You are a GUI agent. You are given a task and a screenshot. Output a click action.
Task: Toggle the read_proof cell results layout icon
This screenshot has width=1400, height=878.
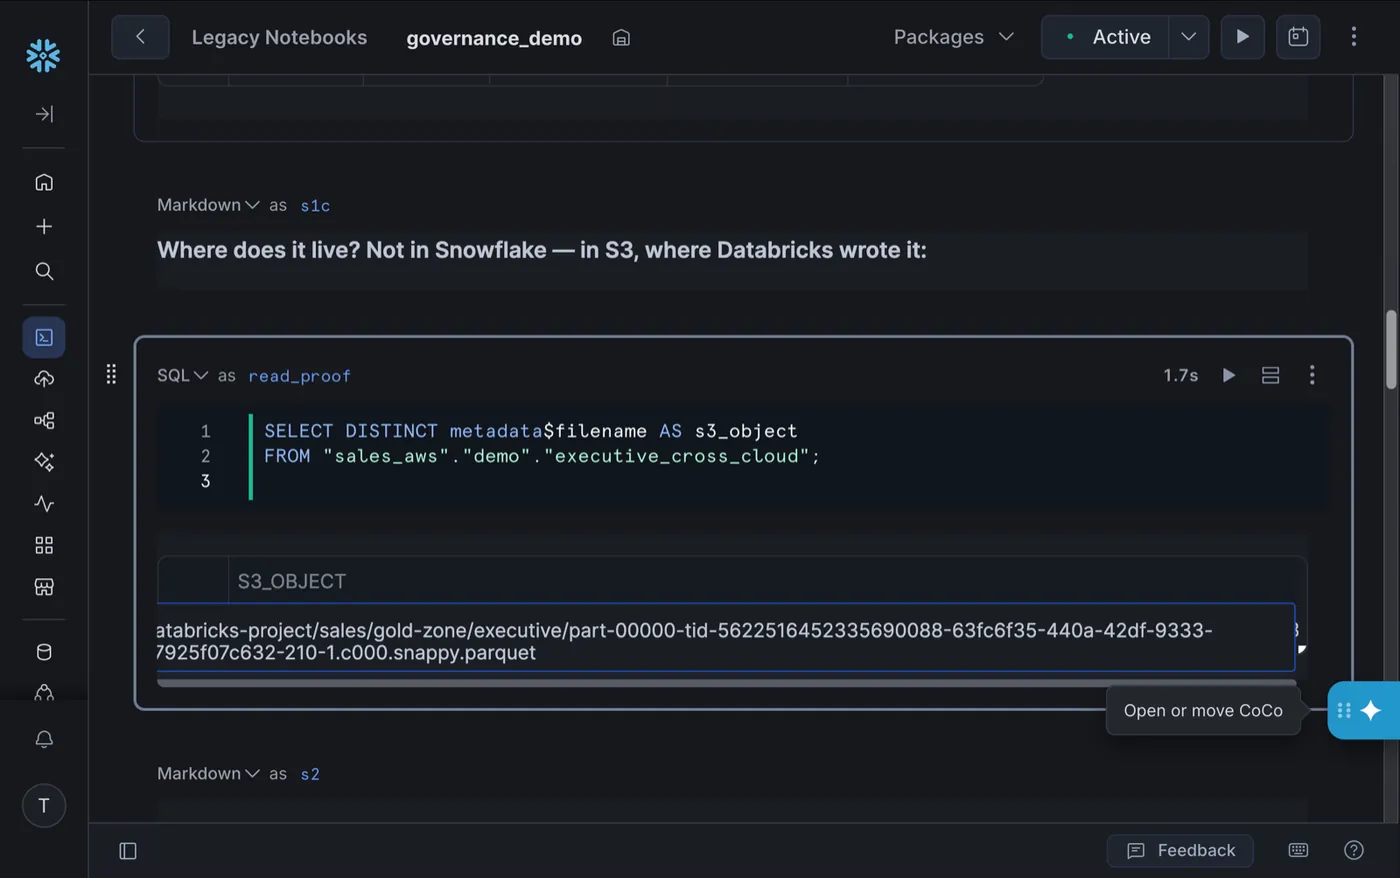pos(1270,375)
